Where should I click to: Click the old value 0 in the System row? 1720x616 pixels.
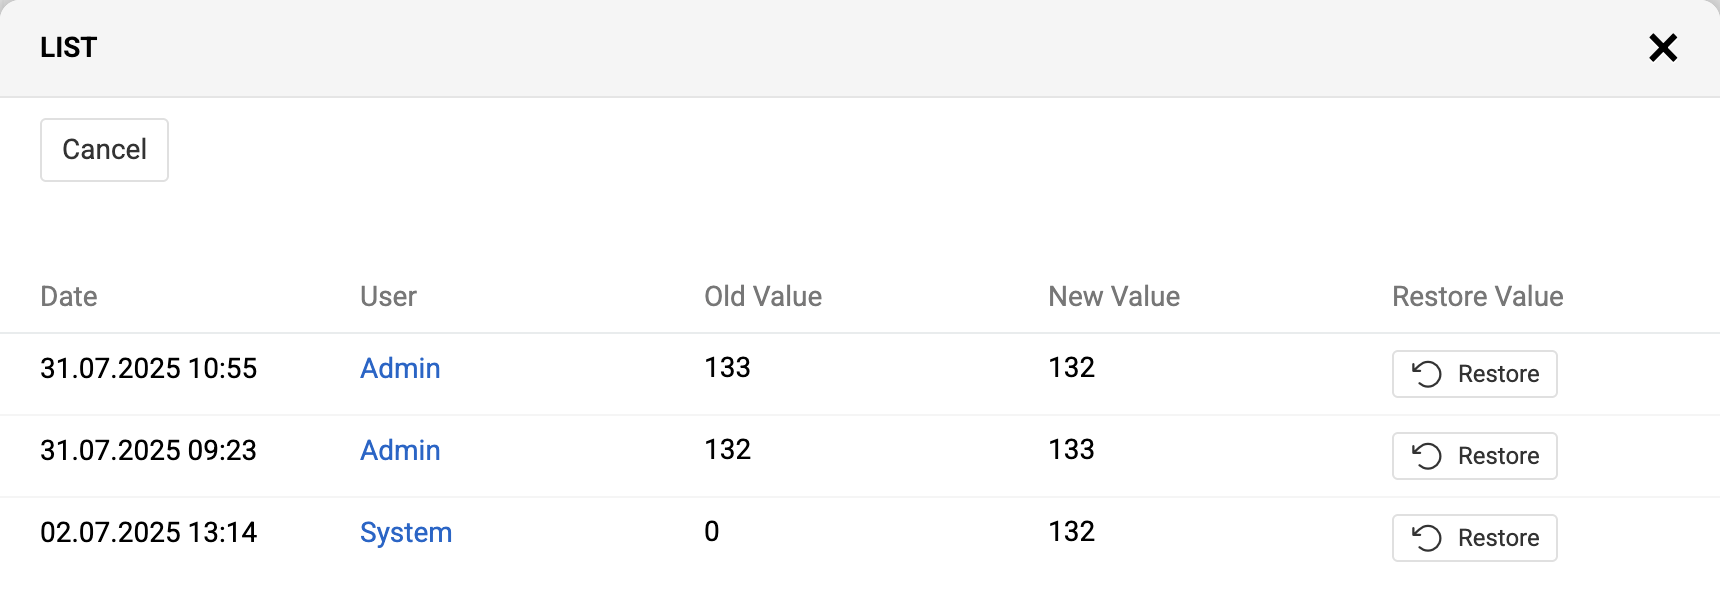tap(711, 531)
